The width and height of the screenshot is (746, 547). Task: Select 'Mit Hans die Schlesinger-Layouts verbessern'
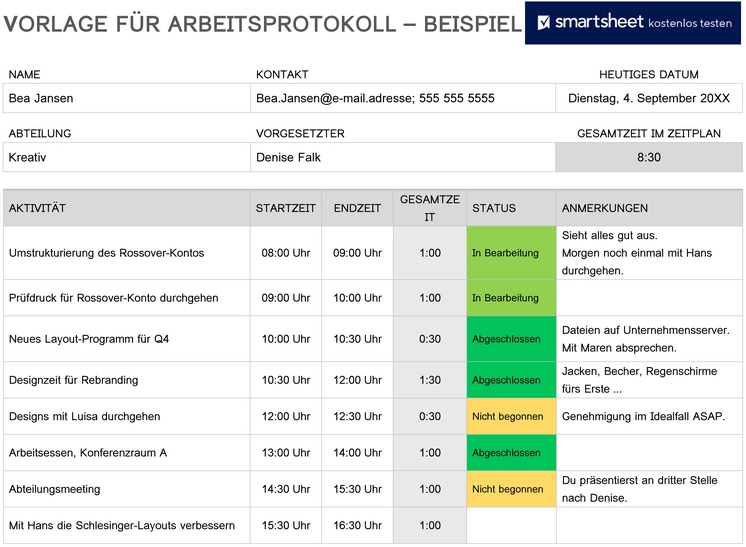pos(127,526)
